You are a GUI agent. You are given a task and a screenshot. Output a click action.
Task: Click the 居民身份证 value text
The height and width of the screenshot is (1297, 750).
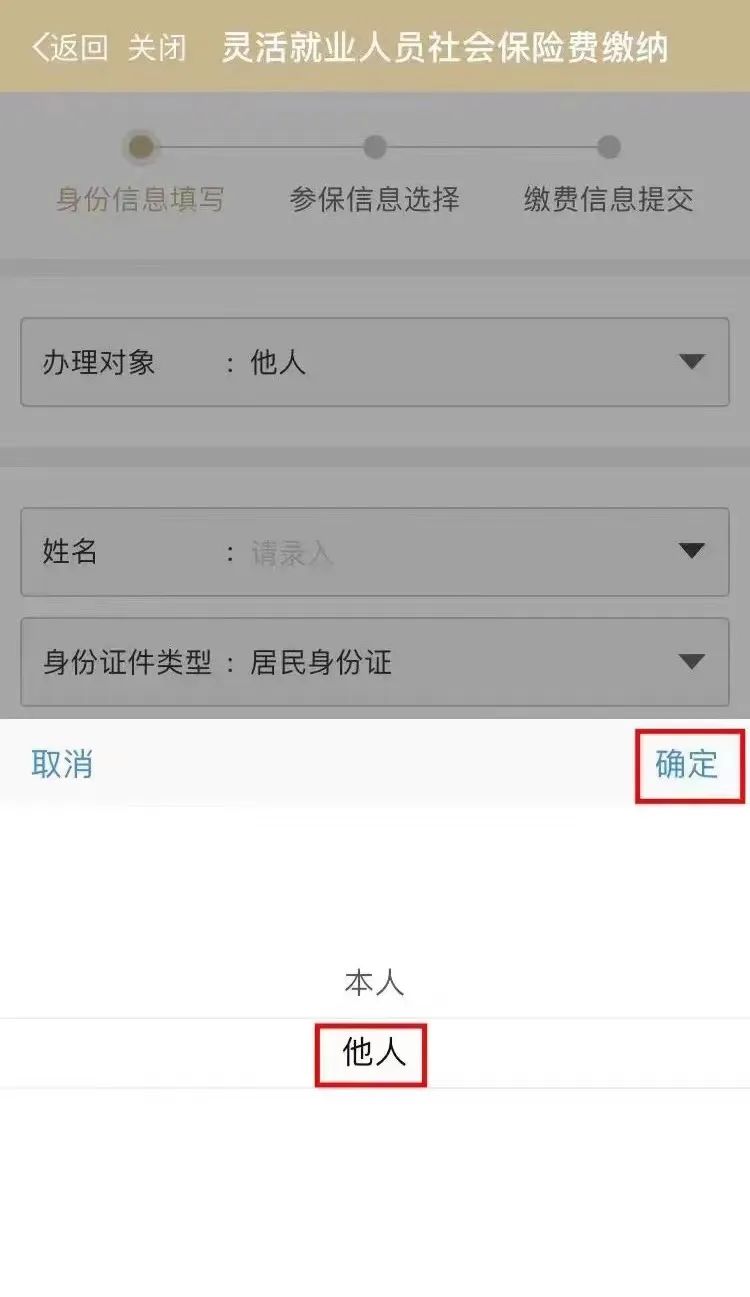321,662
